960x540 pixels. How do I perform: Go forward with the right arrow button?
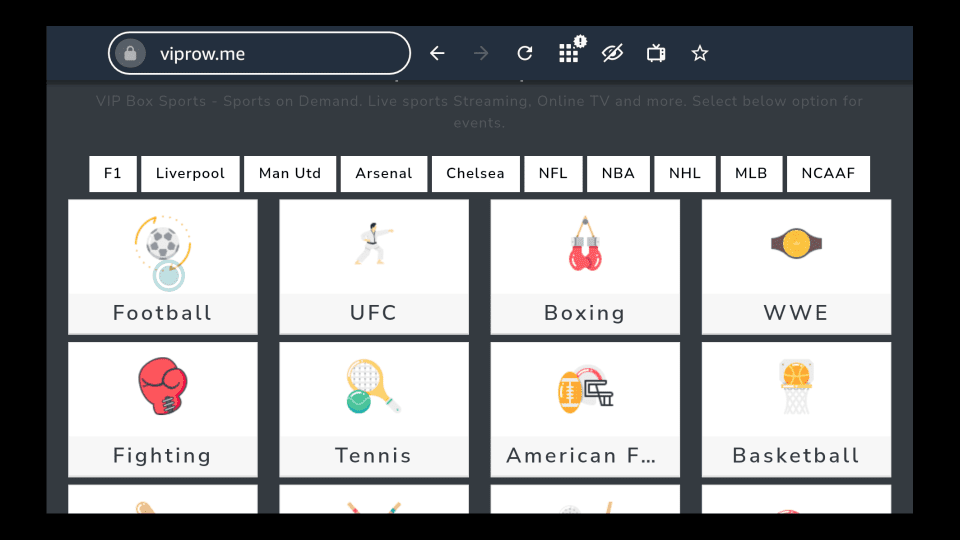481,53
